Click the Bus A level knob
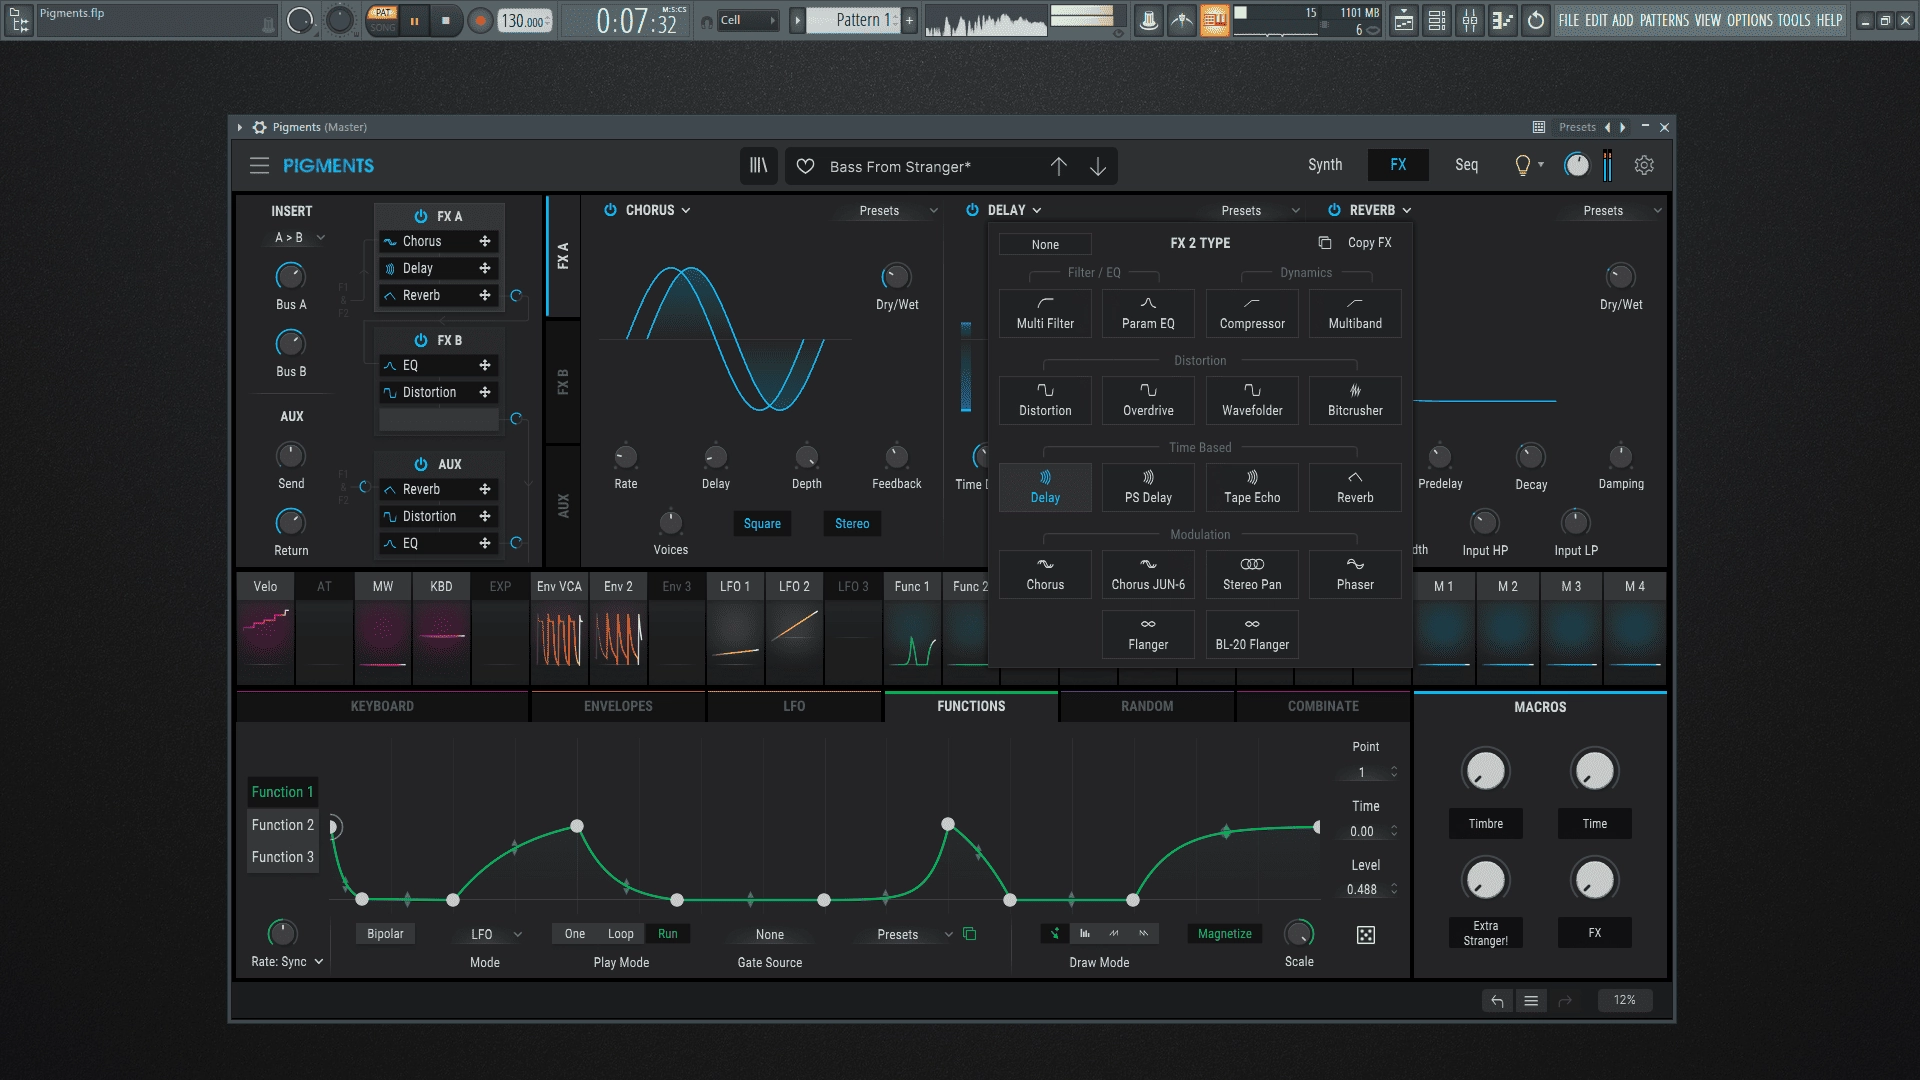 290,277
